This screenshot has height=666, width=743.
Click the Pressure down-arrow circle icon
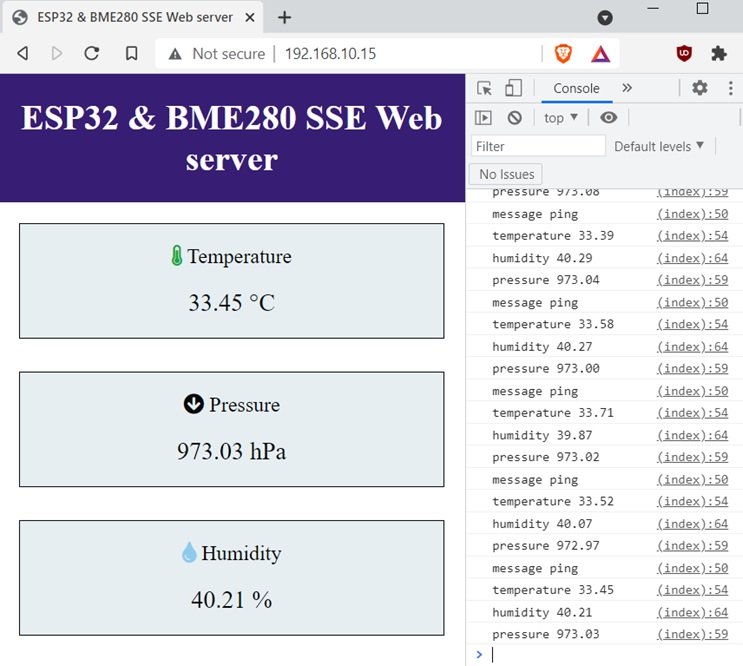pos(193,404)
